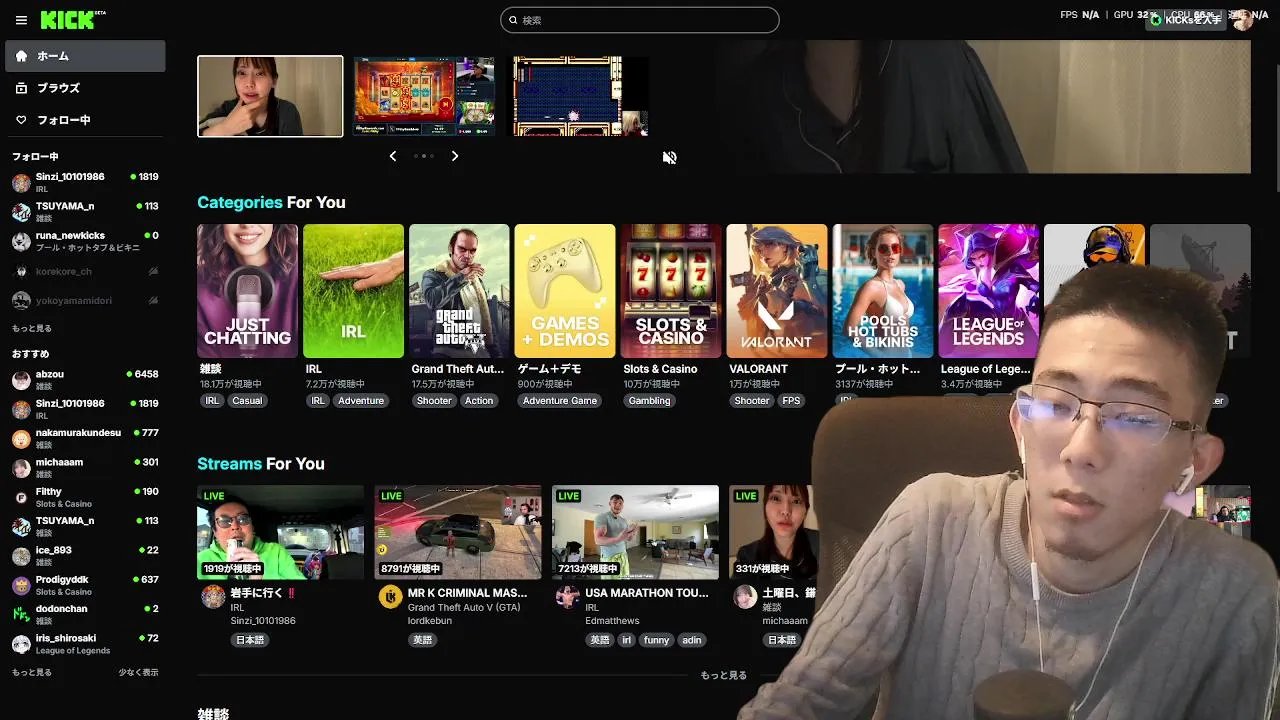Expand もっと見る under Following list

coord(32,328)
